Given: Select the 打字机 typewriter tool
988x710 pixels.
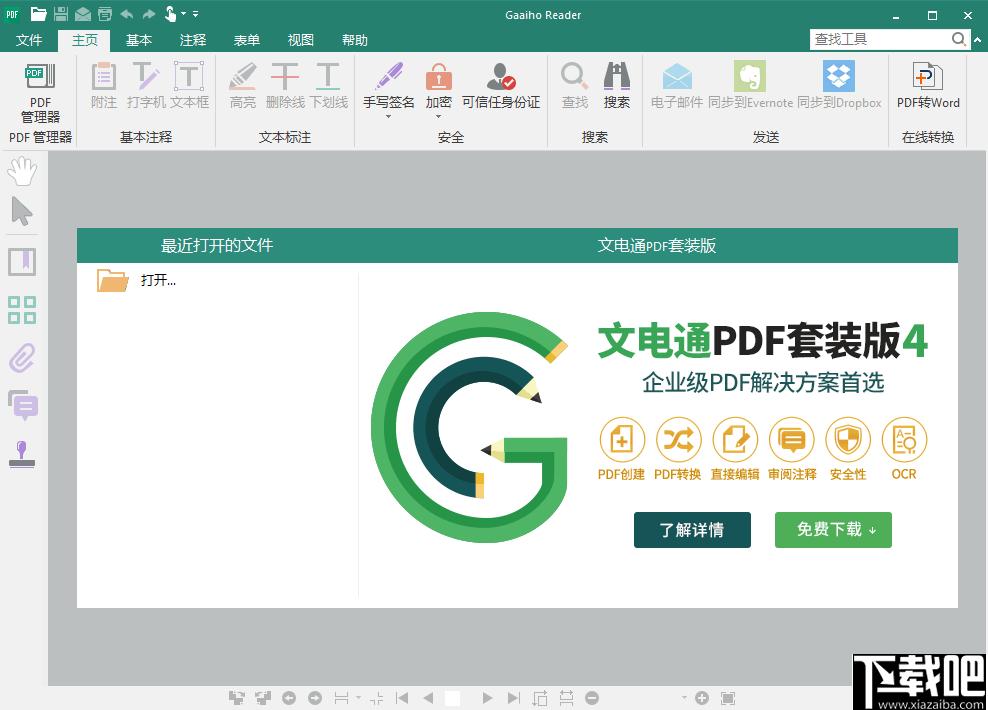Looking at the screenshot, I should coord(146,86).
